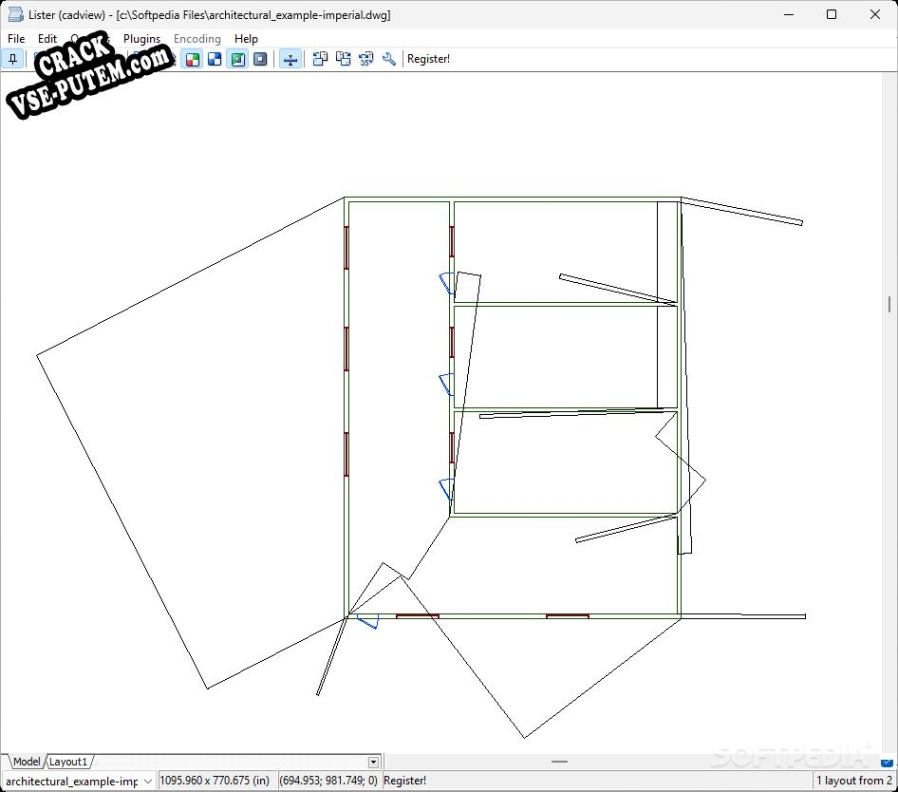Open the File menu

(16, 39)
